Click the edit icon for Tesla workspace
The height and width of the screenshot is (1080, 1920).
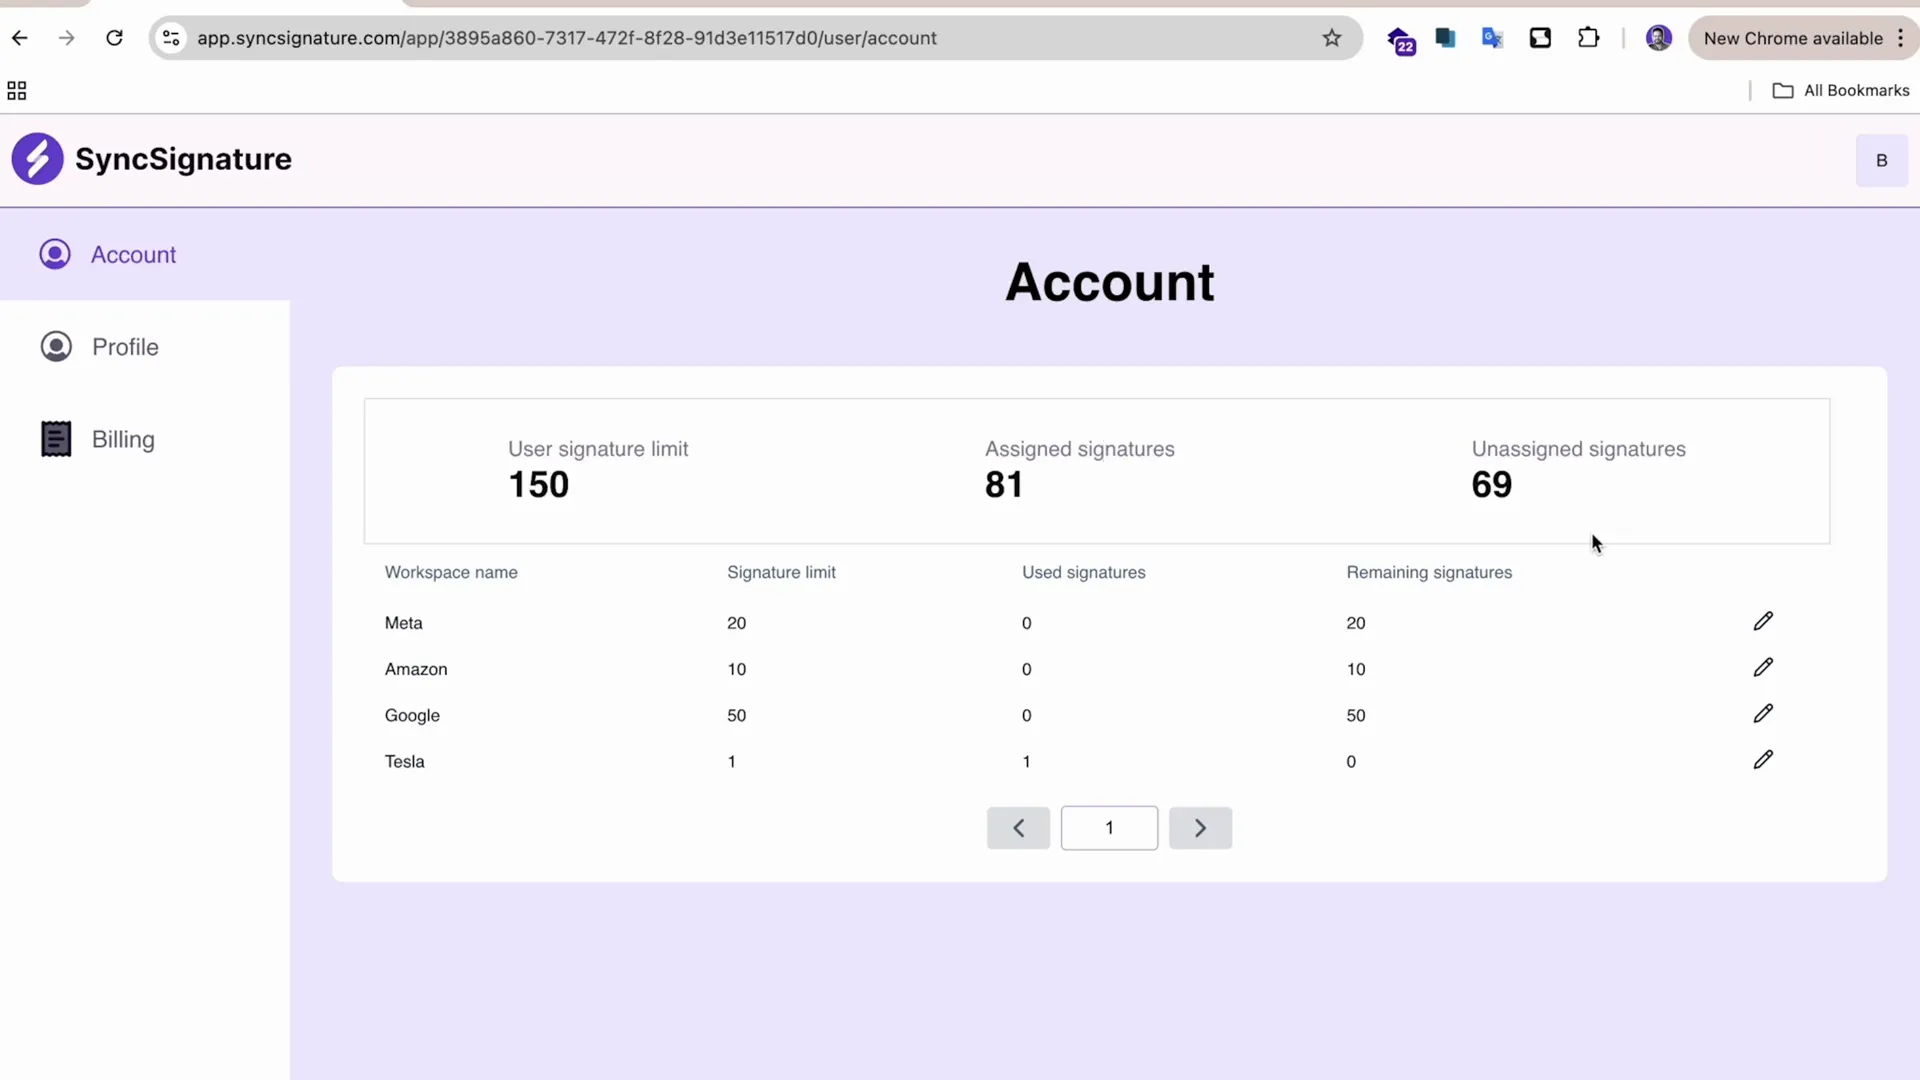1763,760
